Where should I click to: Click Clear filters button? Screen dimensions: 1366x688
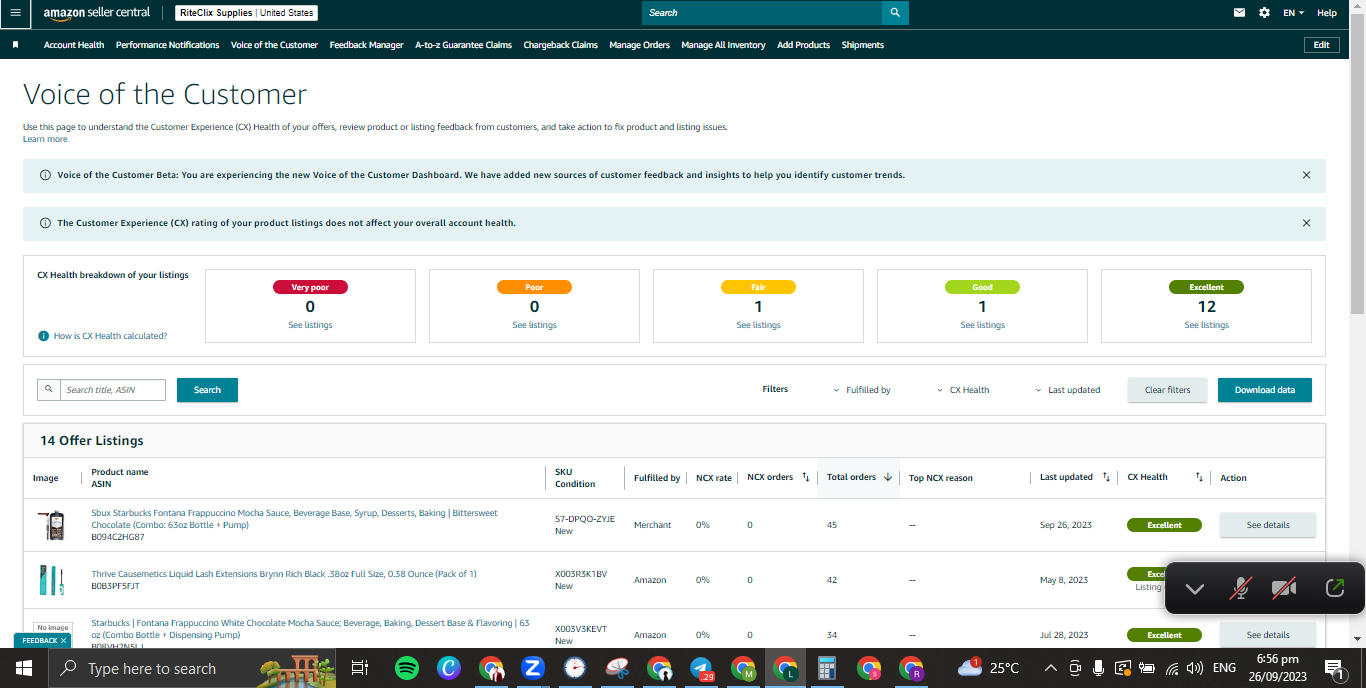pyautogui.click(x=1168, y=390)
